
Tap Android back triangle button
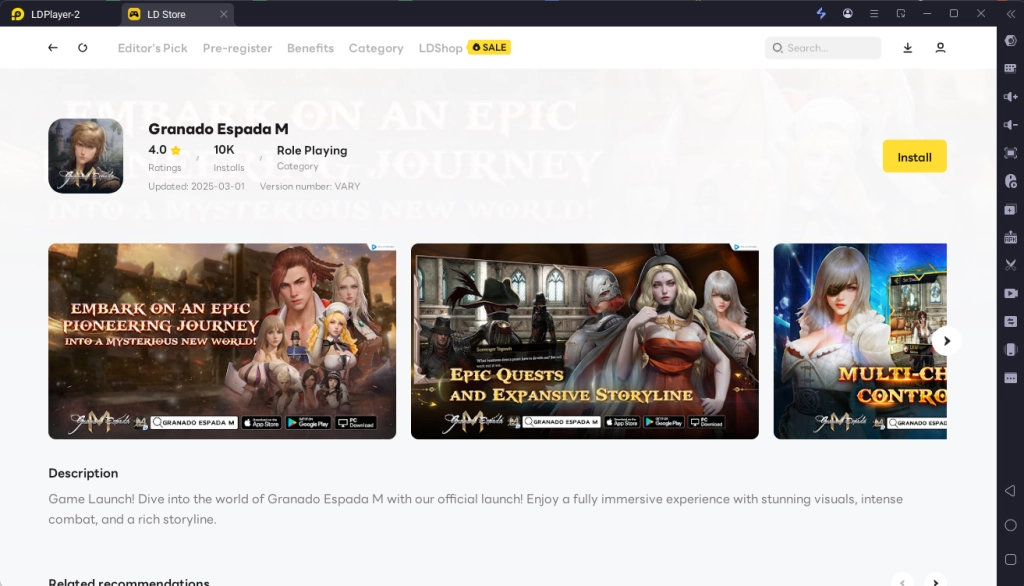pyautogui.click(x=1011, y=491)
